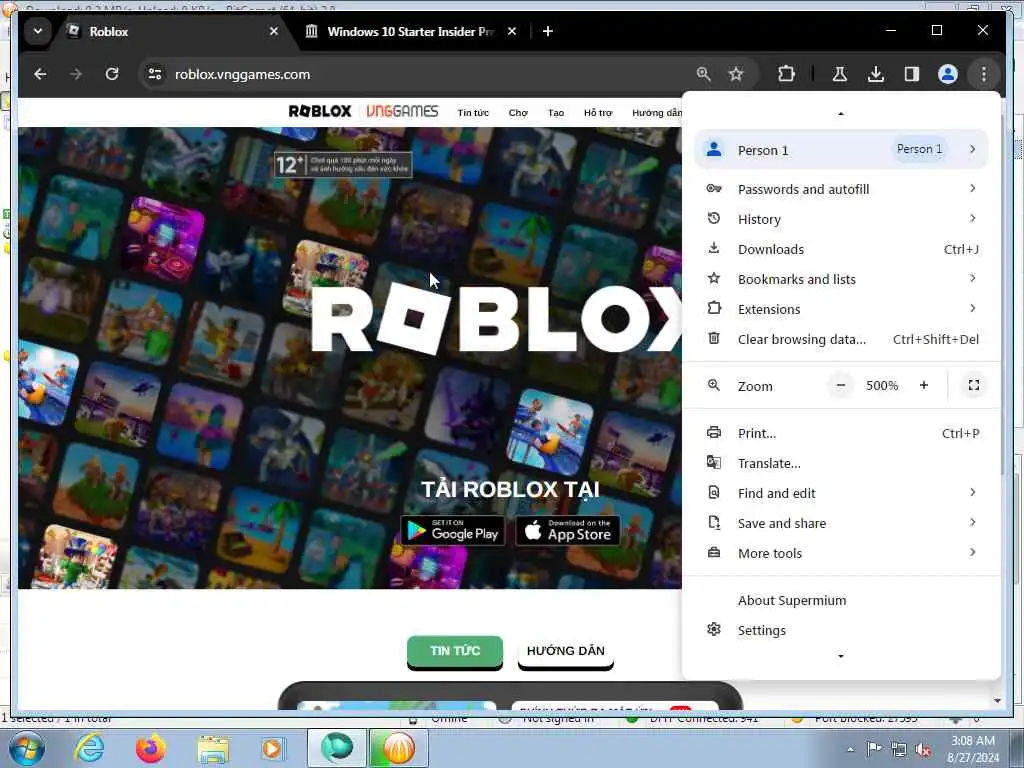
Task: Reload the Roblox page
Action: [112, 74]
